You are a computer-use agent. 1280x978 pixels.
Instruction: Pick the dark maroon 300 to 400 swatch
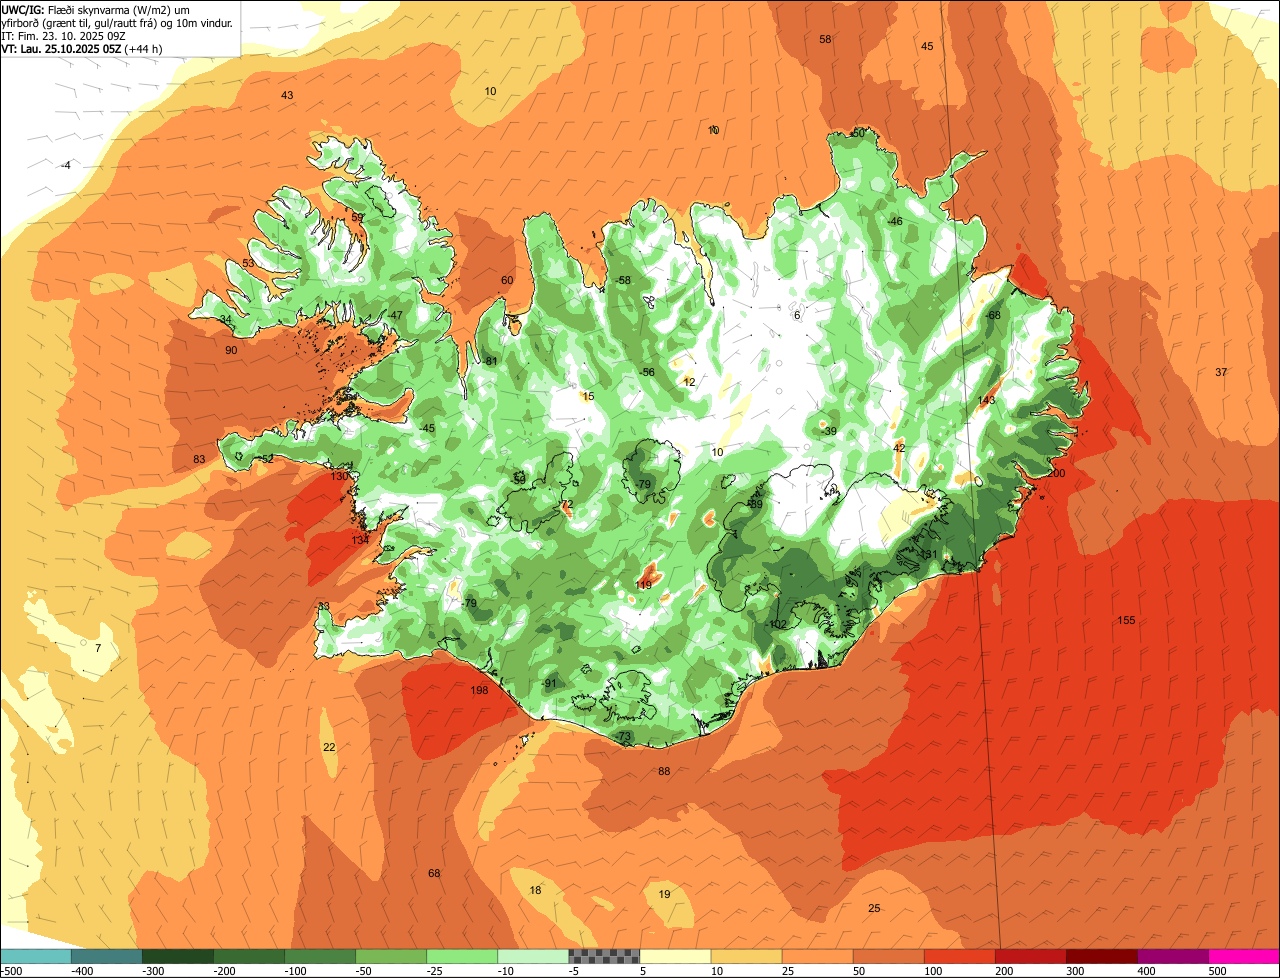(1101, 956)
